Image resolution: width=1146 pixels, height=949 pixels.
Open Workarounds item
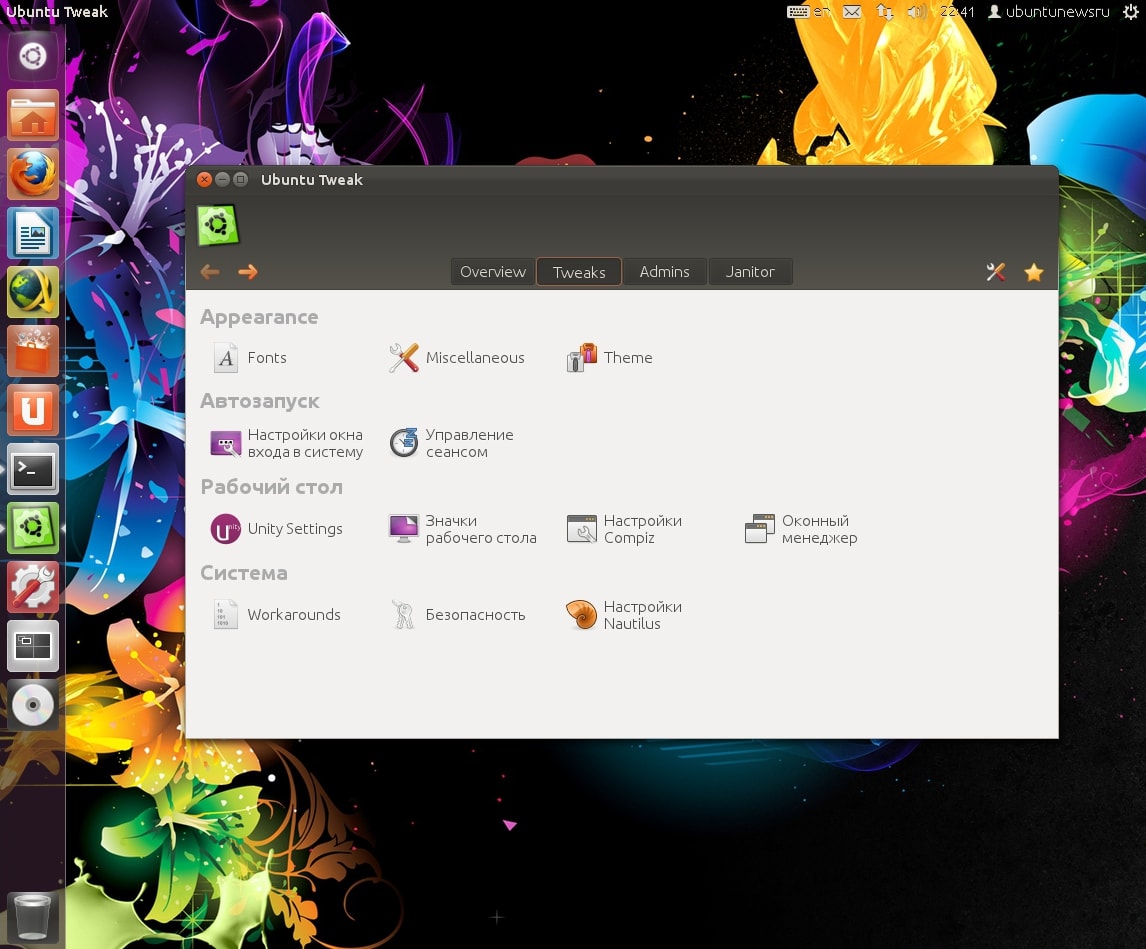[x=276, y=614]
